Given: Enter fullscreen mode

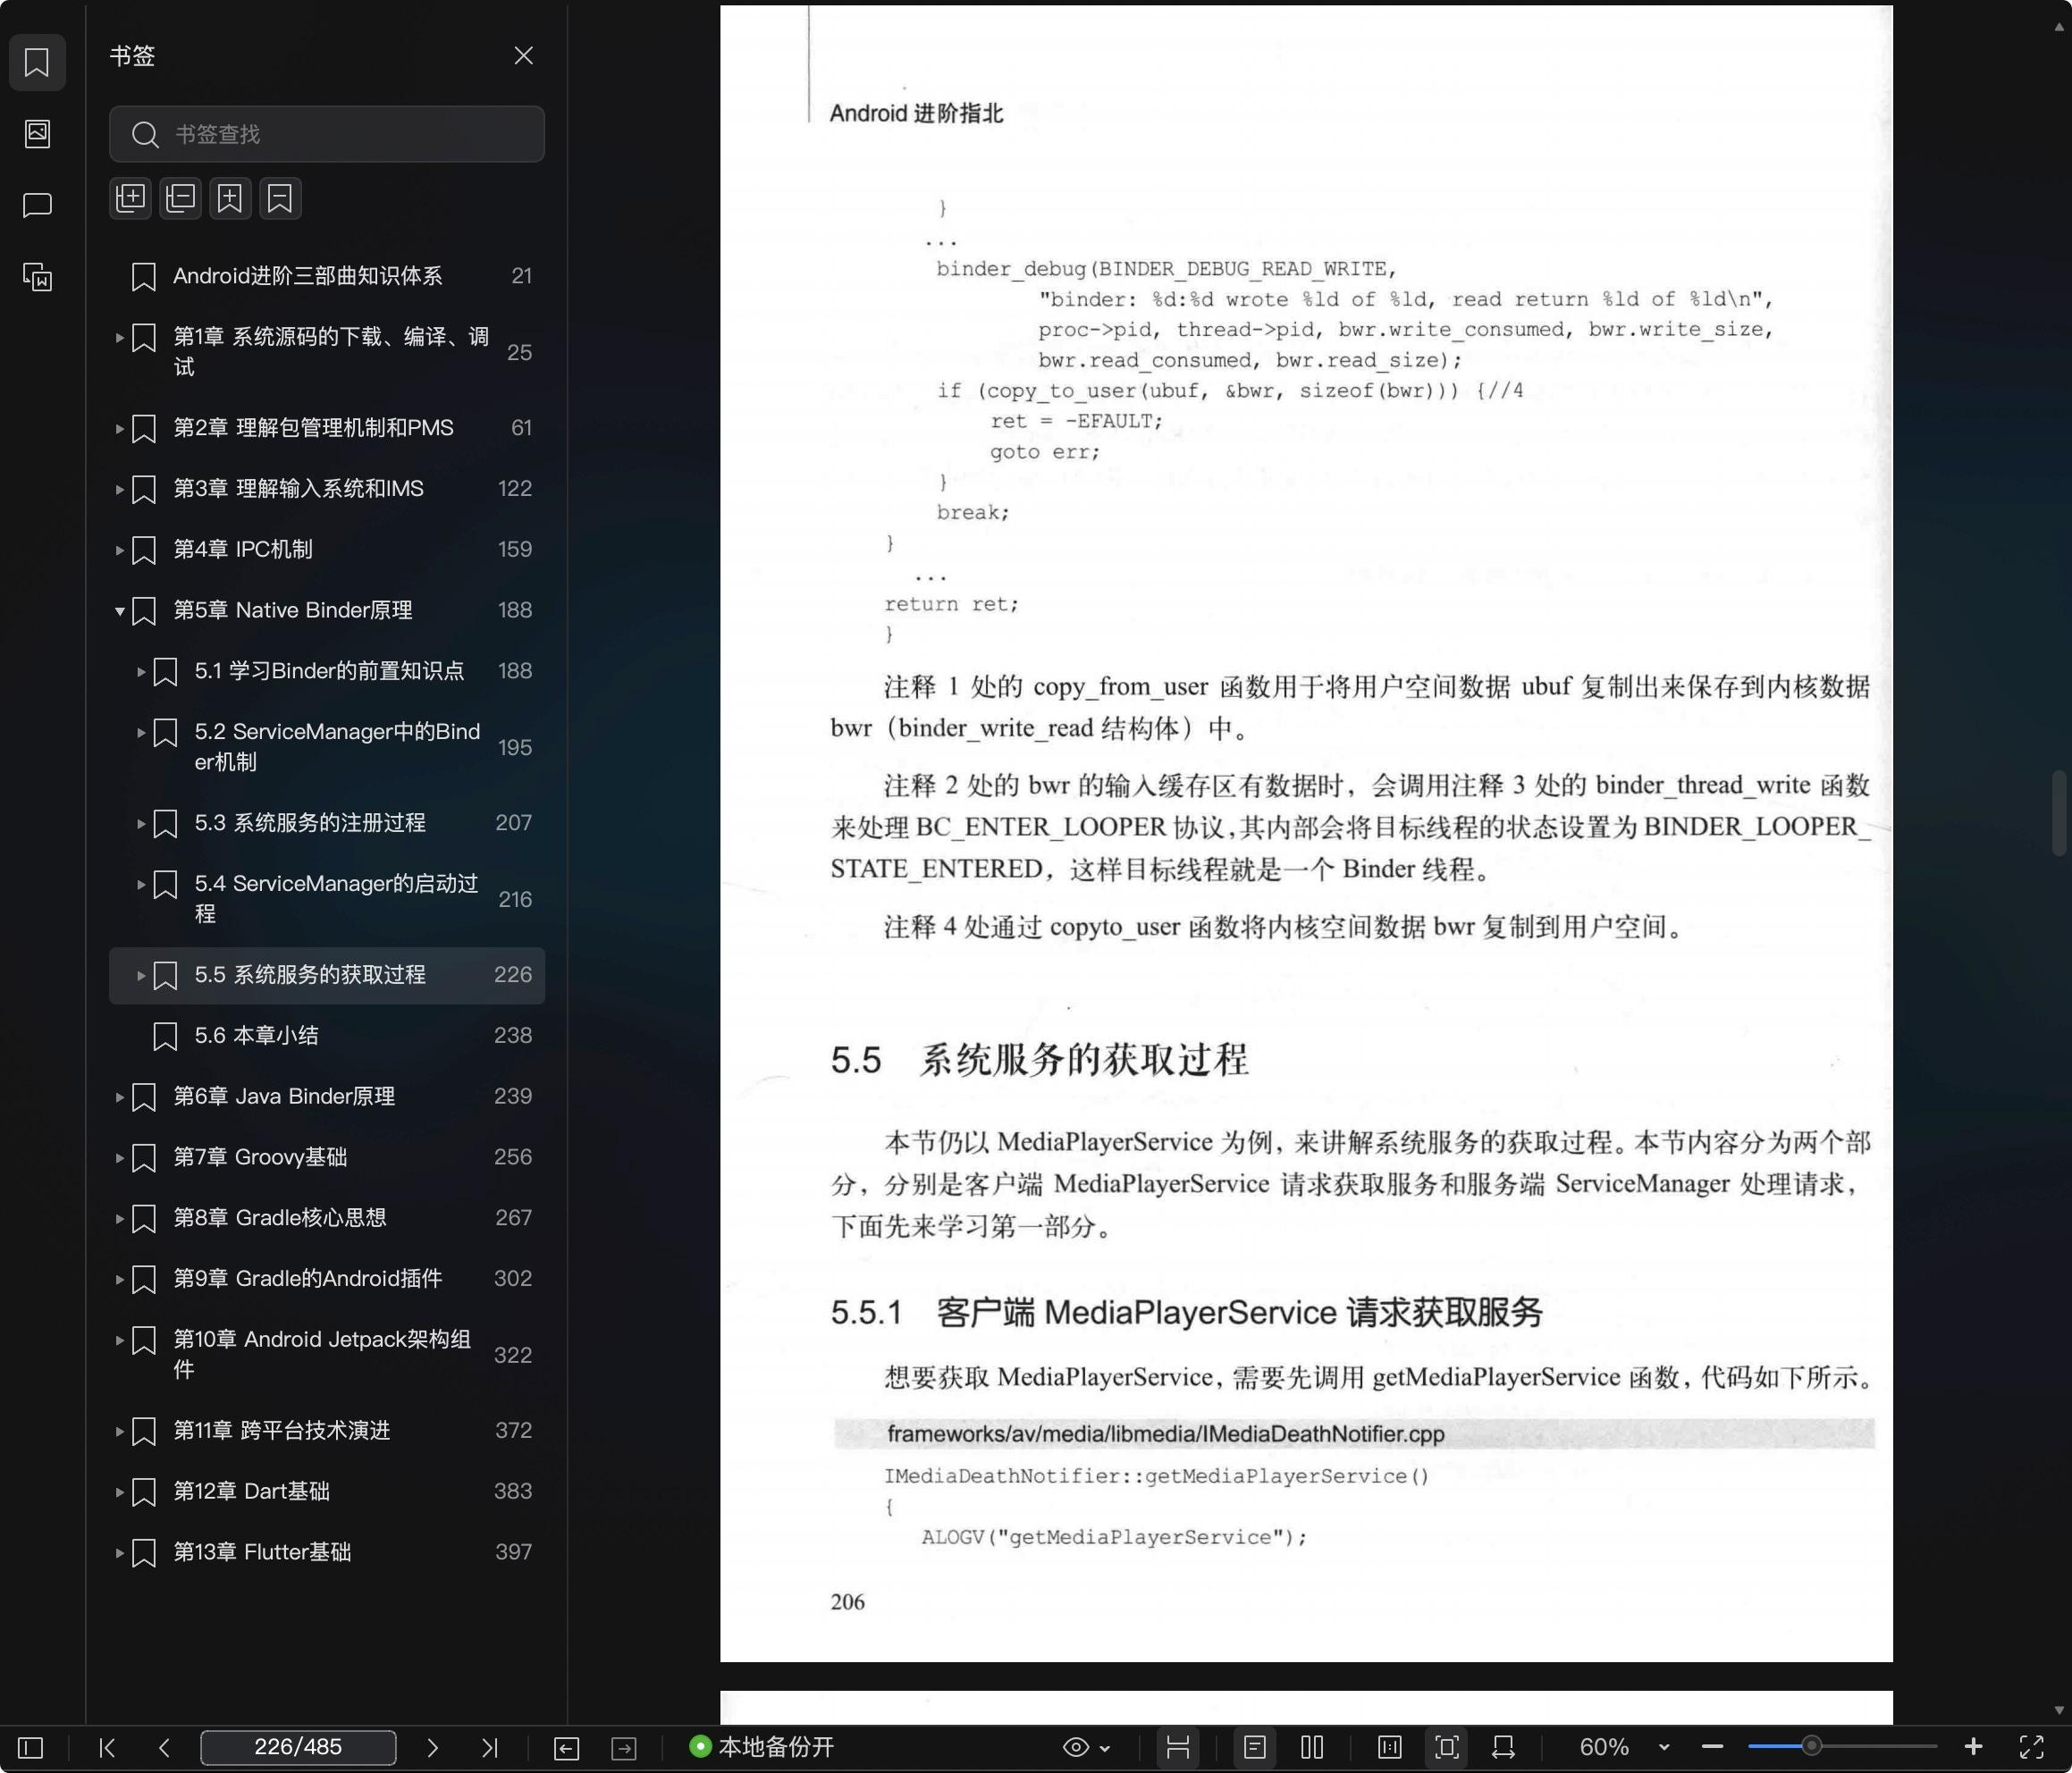Looking at the screenshot, I should click(x=2031, y=1747).
